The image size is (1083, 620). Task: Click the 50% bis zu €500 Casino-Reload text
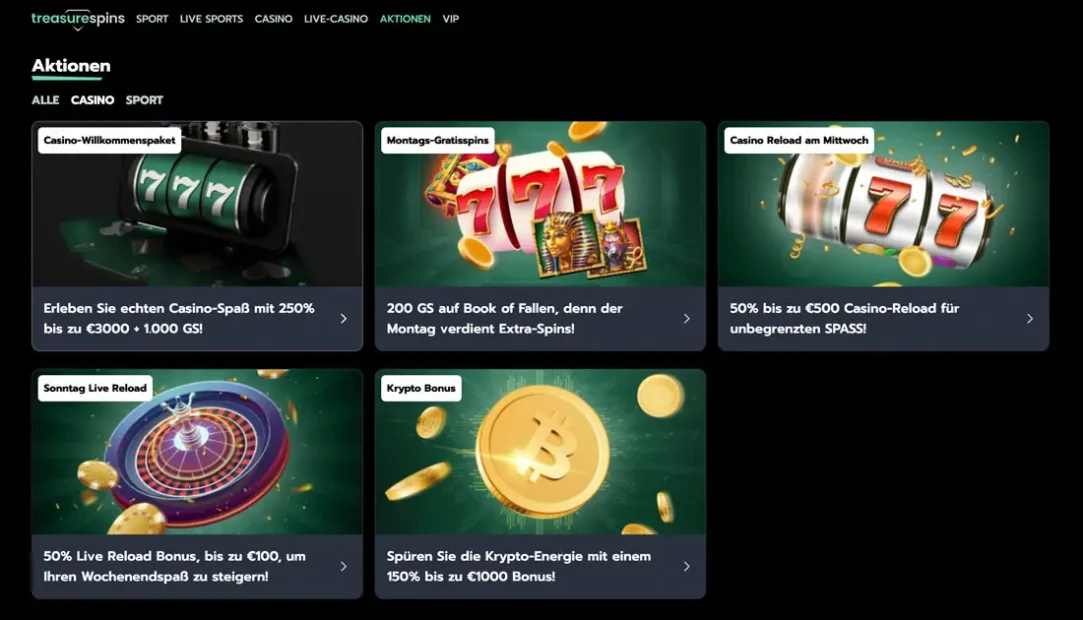coord(844,318)
